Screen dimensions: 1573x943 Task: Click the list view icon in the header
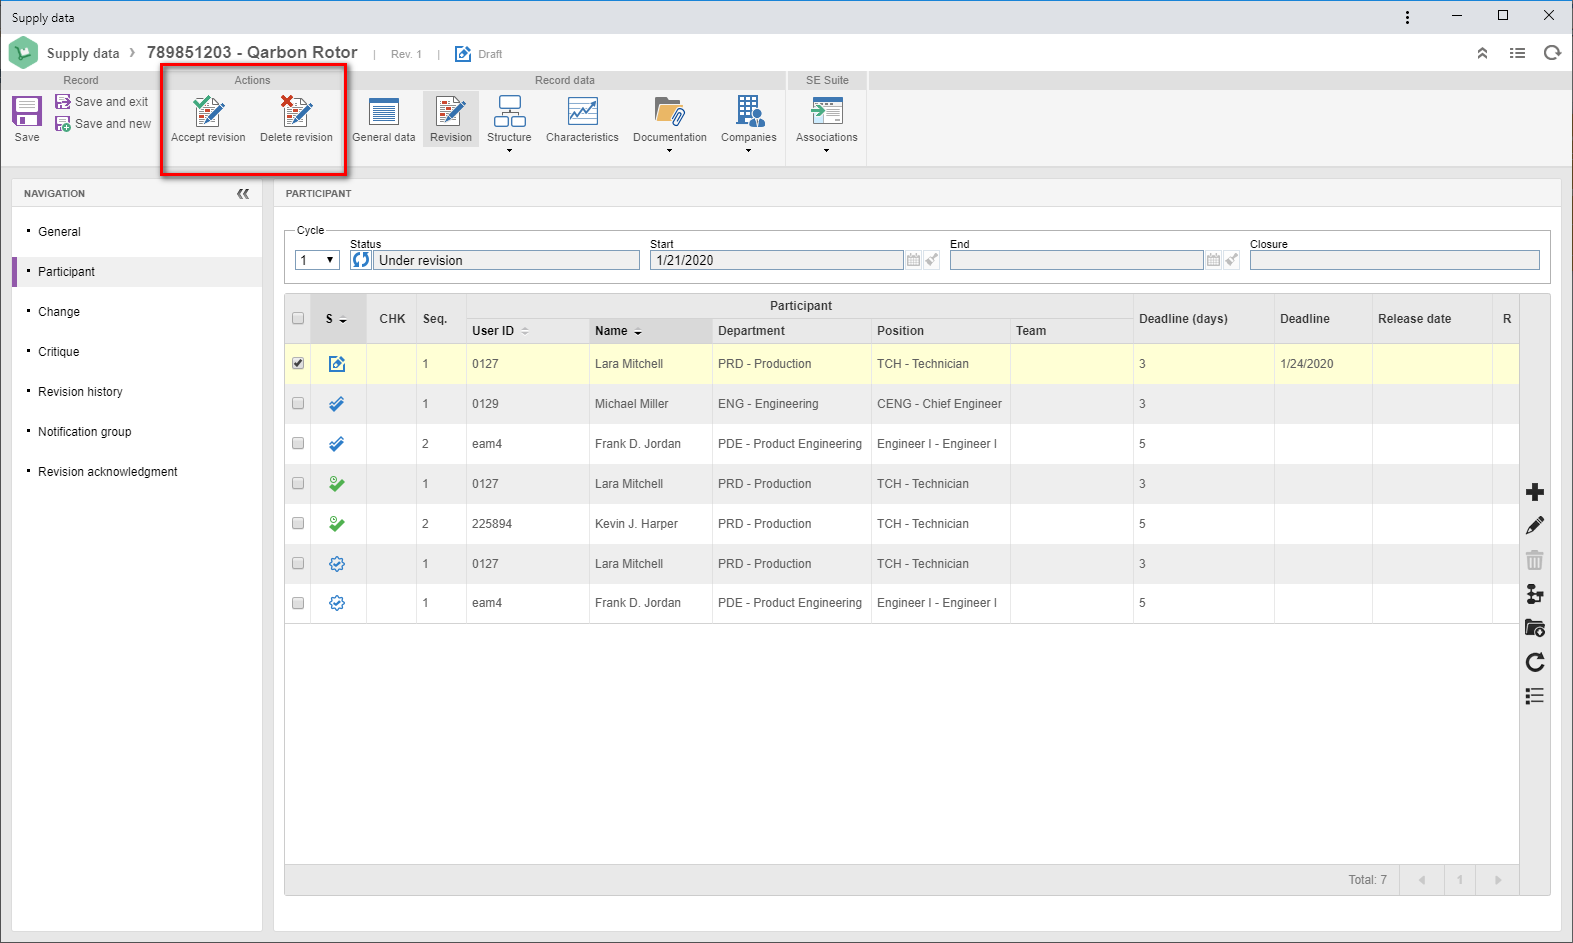coord(1517,54)
